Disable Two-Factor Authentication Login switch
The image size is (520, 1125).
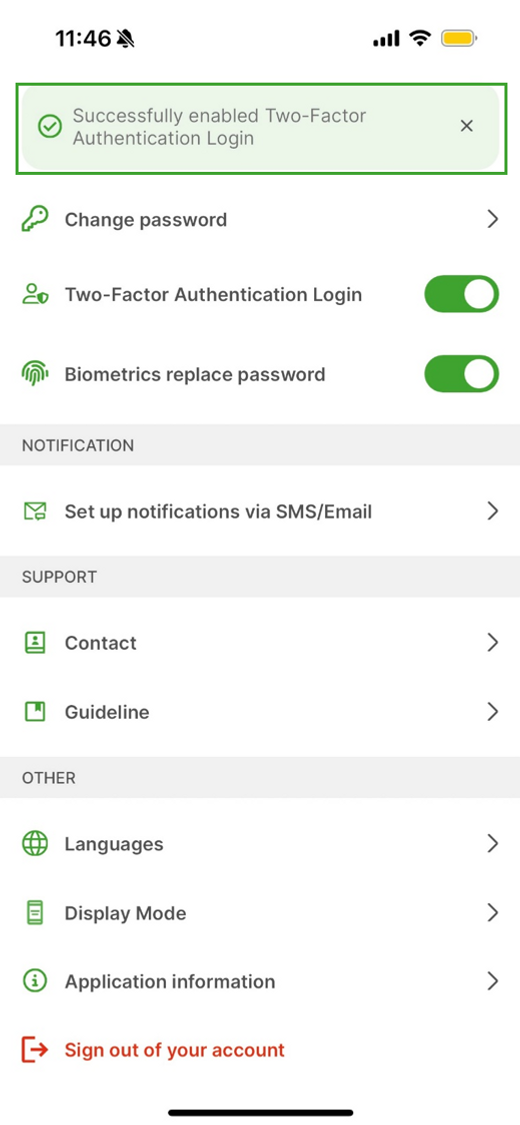(461, 294)
